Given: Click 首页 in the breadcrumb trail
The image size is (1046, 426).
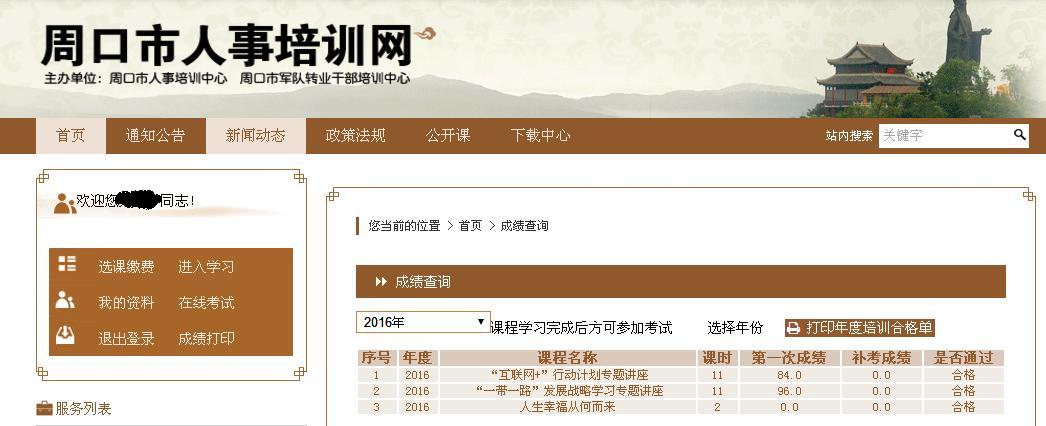Looking at the screenshot, I should [470, 226].
